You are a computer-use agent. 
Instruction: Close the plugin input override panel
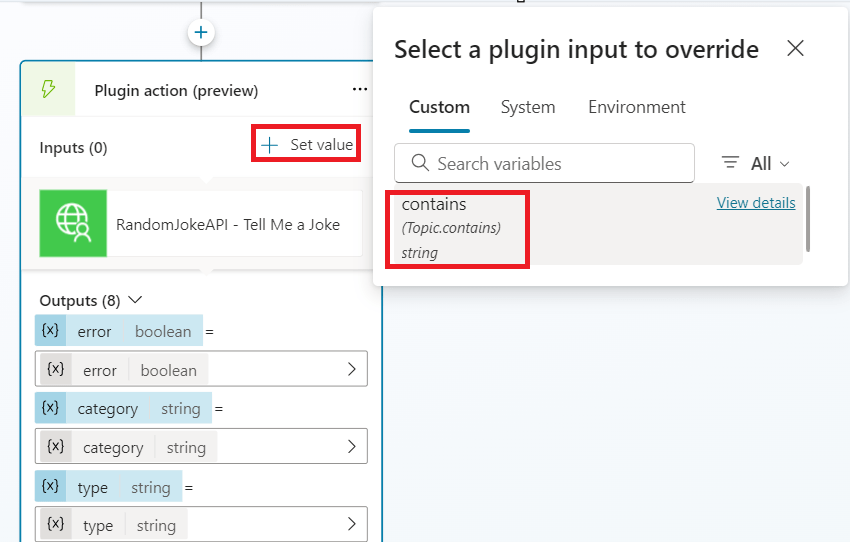[x=795, y=49]
